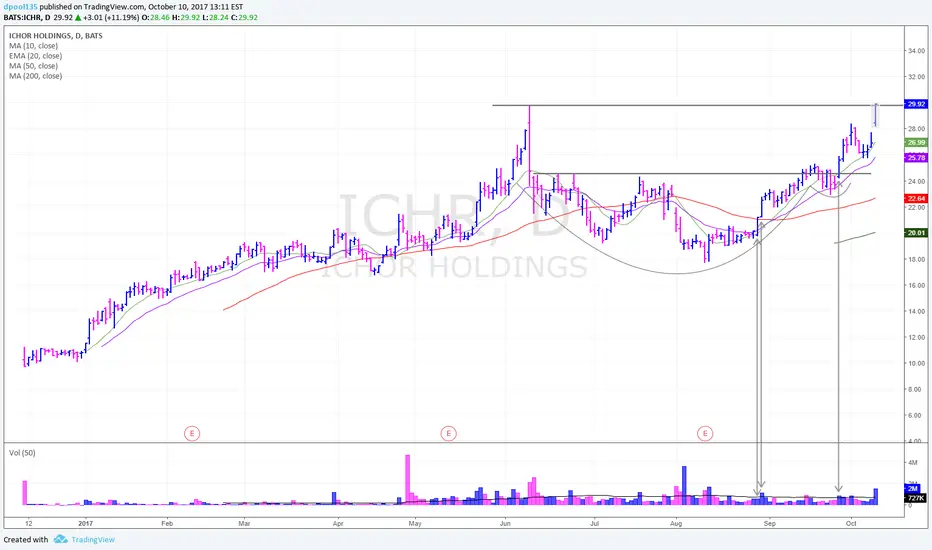Click the red 22.64 MA price tag

[x=915, y=199]
